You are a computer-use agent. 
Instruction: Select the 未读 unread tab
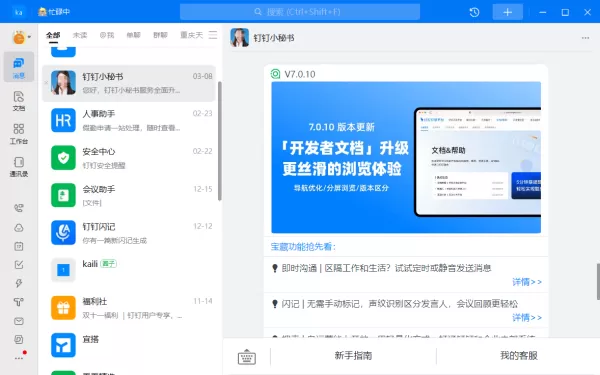[80, 35]
